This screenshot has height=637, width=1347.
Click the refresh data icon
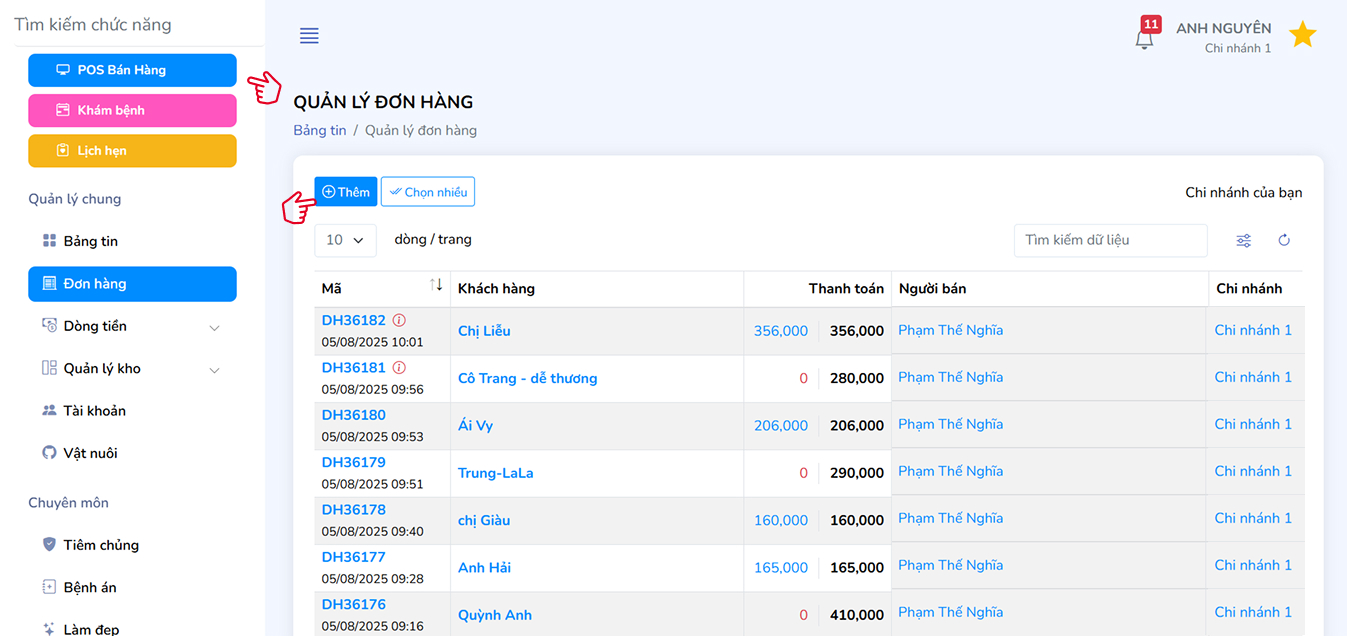1284,240
